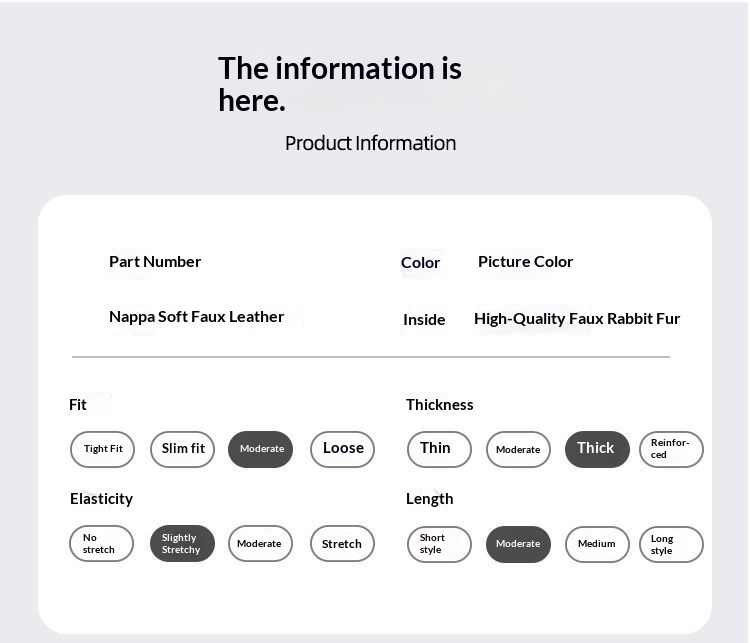Screen dimensions: 750x643
Task: Pick the Loose fit option
Action: pyautogui.click(x=342, y=449)
